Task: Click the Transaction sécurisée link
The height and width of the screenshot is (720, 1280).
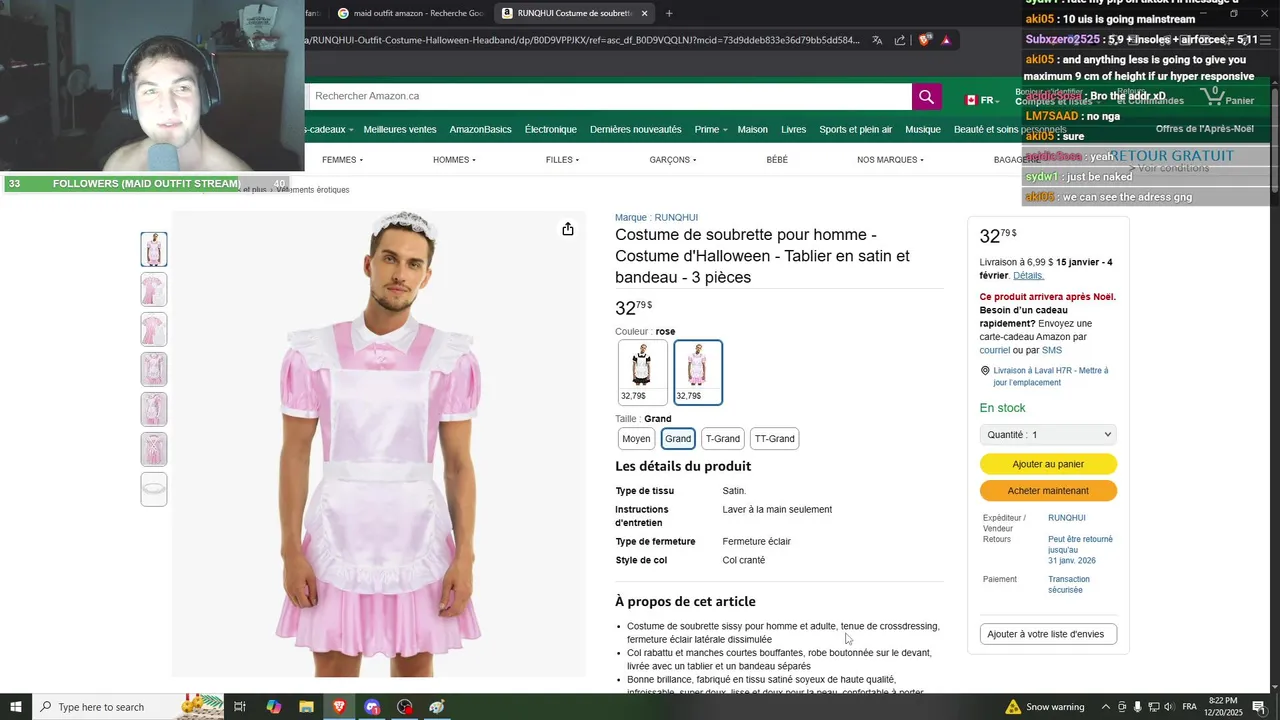Action: pyautogui.click(x=1069, y=584)
